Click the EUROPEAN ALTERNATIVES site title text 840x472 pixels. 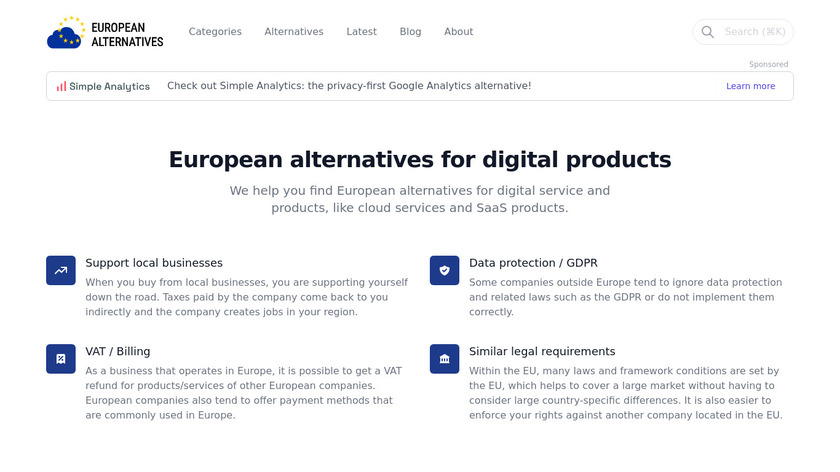click(127, 33)
